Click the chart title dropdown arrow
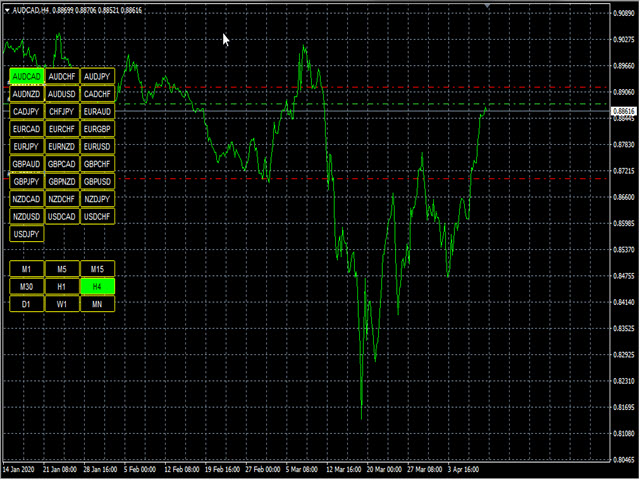This screenshot has height=480, width=640. 7,11
